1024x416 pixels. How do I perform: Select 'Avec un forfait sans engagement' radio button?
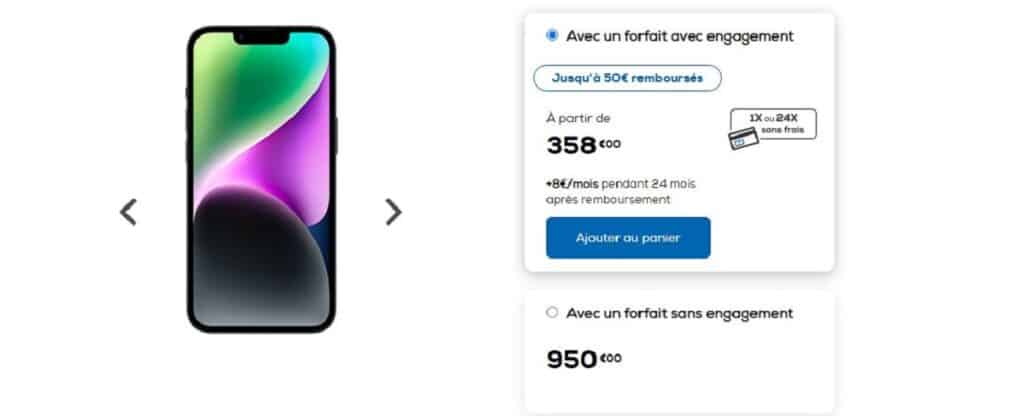(x=552, y=312)
